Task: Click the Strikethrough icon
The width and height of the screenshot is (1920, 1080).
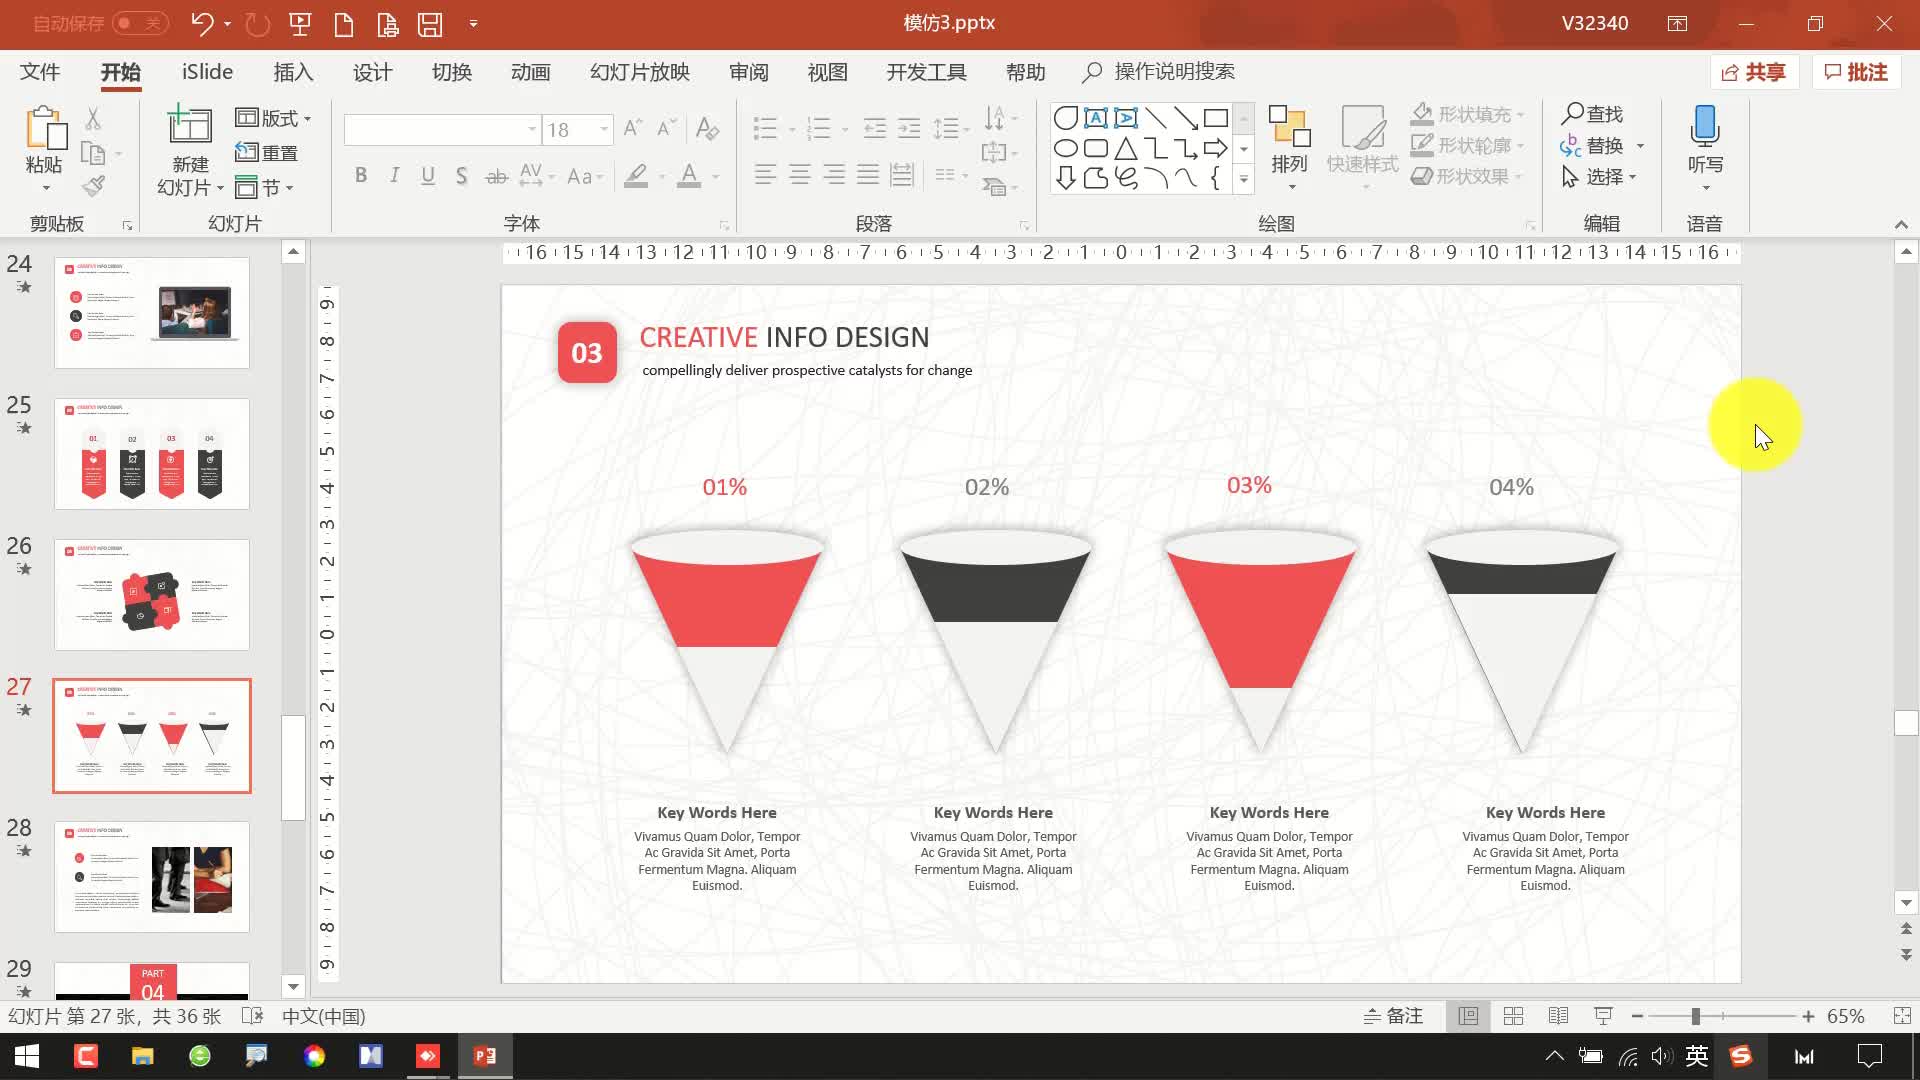Action: [x=497, y=176]
